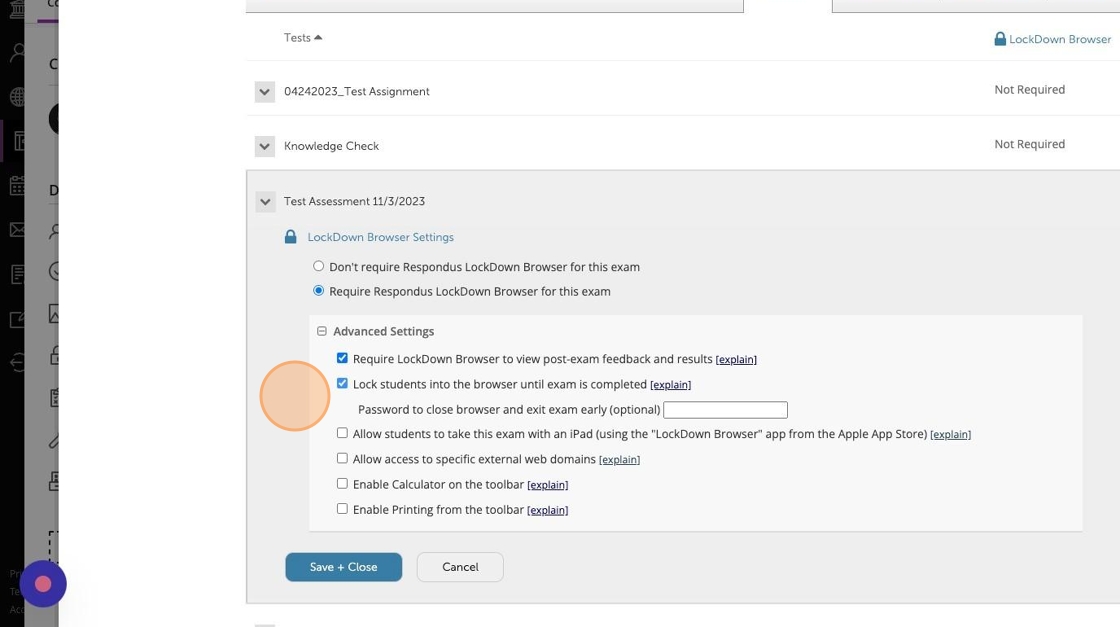Expand the 04242023_Test Assignment row chevron

pos(265,92)
